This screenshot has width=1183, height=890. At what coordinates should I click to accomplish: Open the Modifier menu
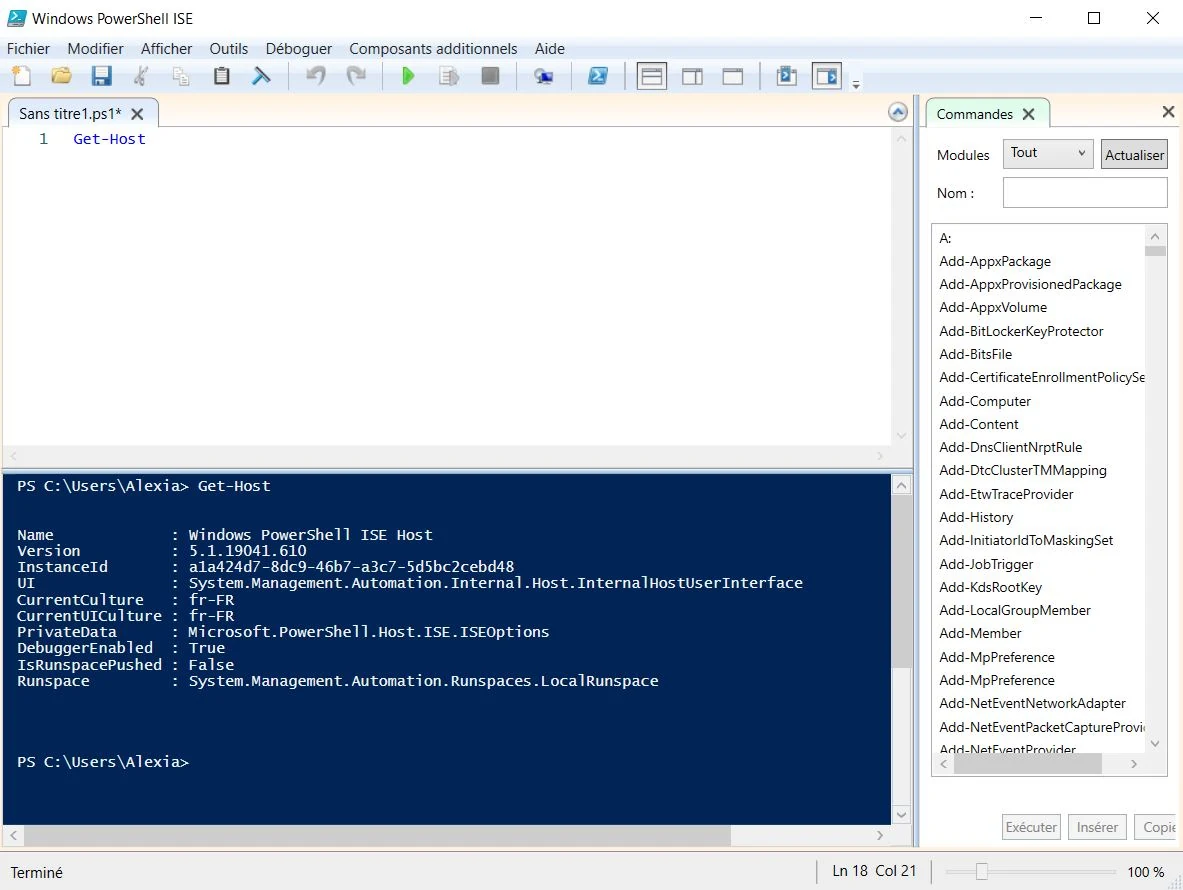(x=95, y=49)
